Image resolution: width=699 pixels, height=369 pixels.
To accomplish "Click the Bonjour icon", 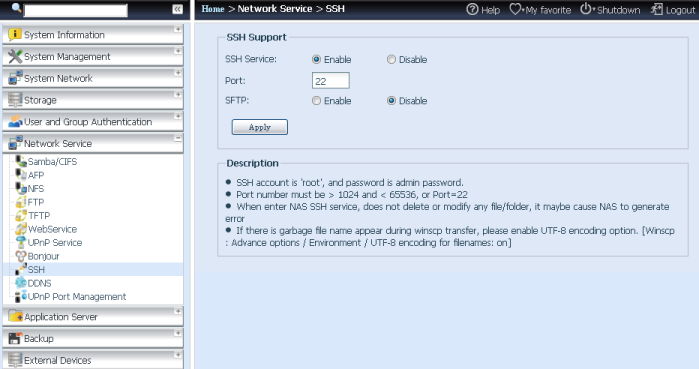I will (x=21, y=256).
